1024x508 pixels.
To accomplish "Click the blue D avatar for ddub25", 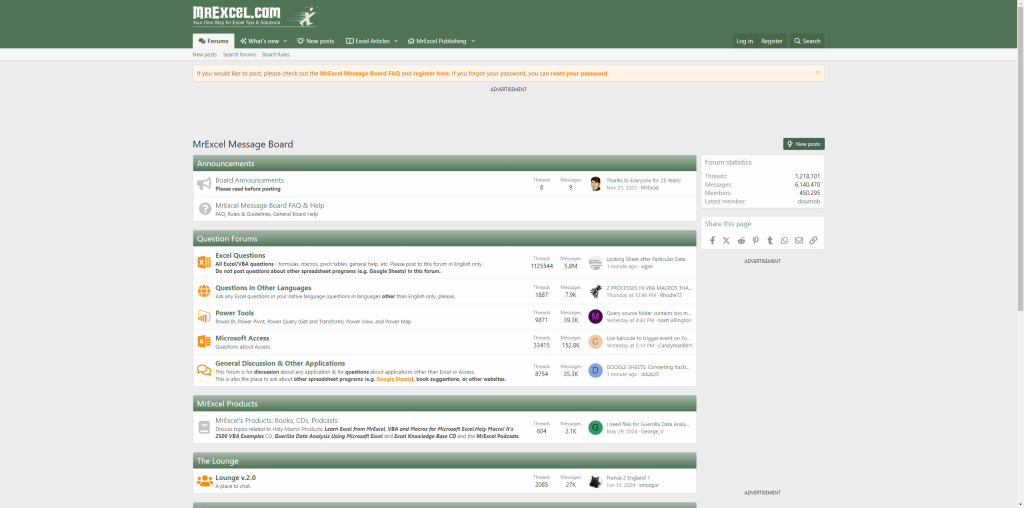I will [x=595, y=370].
